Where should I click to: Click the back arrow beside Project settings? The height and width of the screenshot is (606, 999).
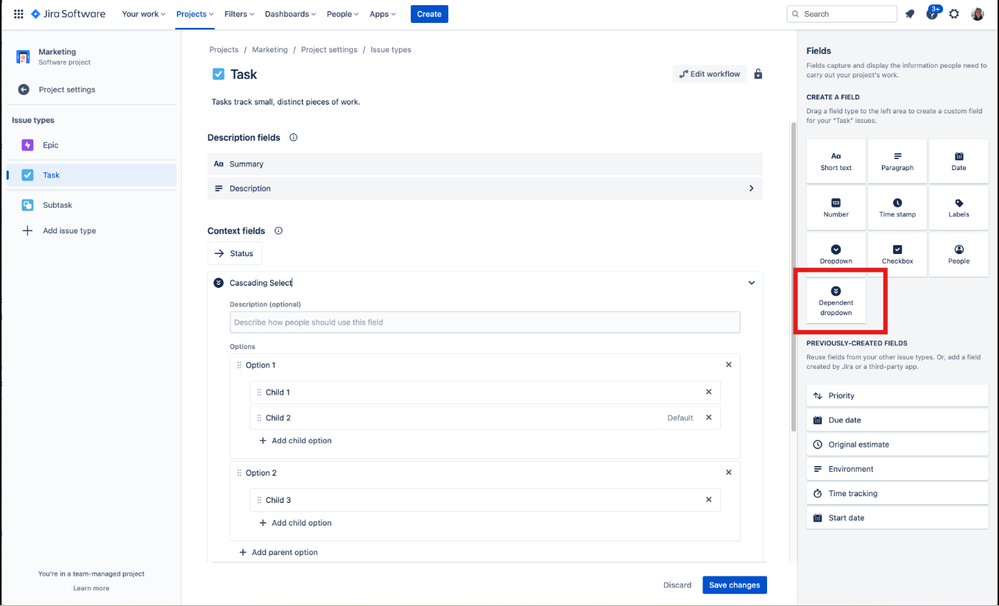pyautogui.click(x=24, y=90)
